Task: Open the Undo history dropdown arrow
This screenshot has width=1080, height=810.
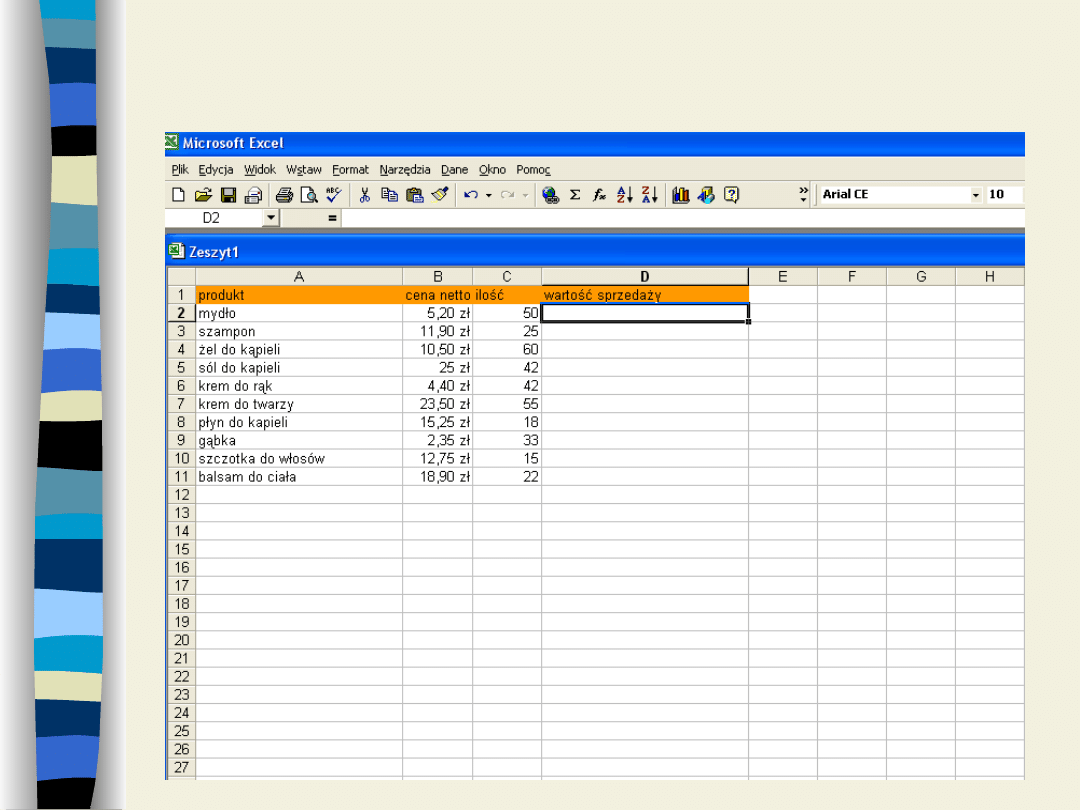Action: [489, 195]
